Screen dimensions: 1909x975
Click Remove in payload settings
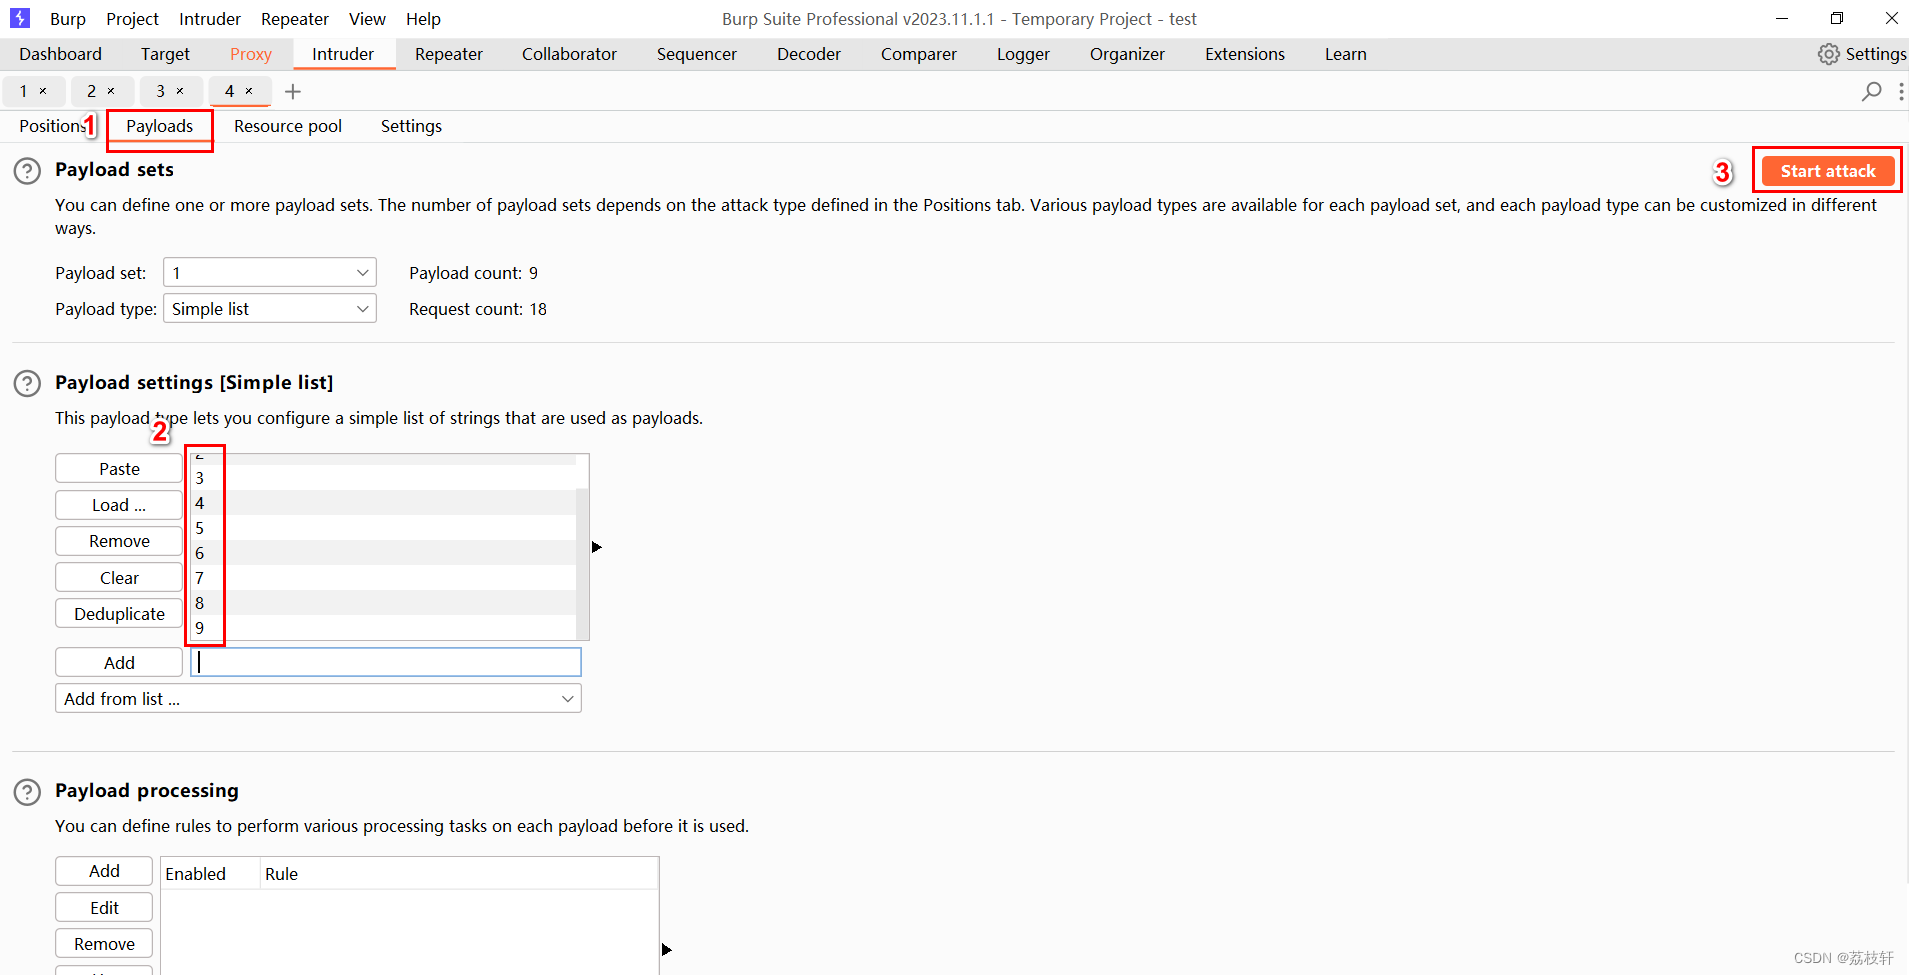click(x=119, y=541)
